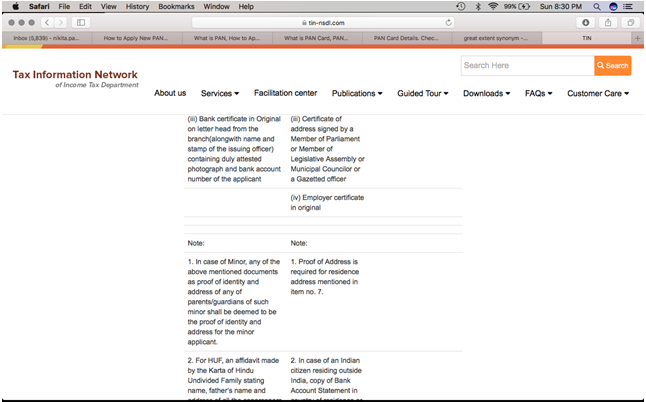Switch to What is PAN Card, PAN... tab
This screenshot has width=646, height=402.
[x=316, y=38]
